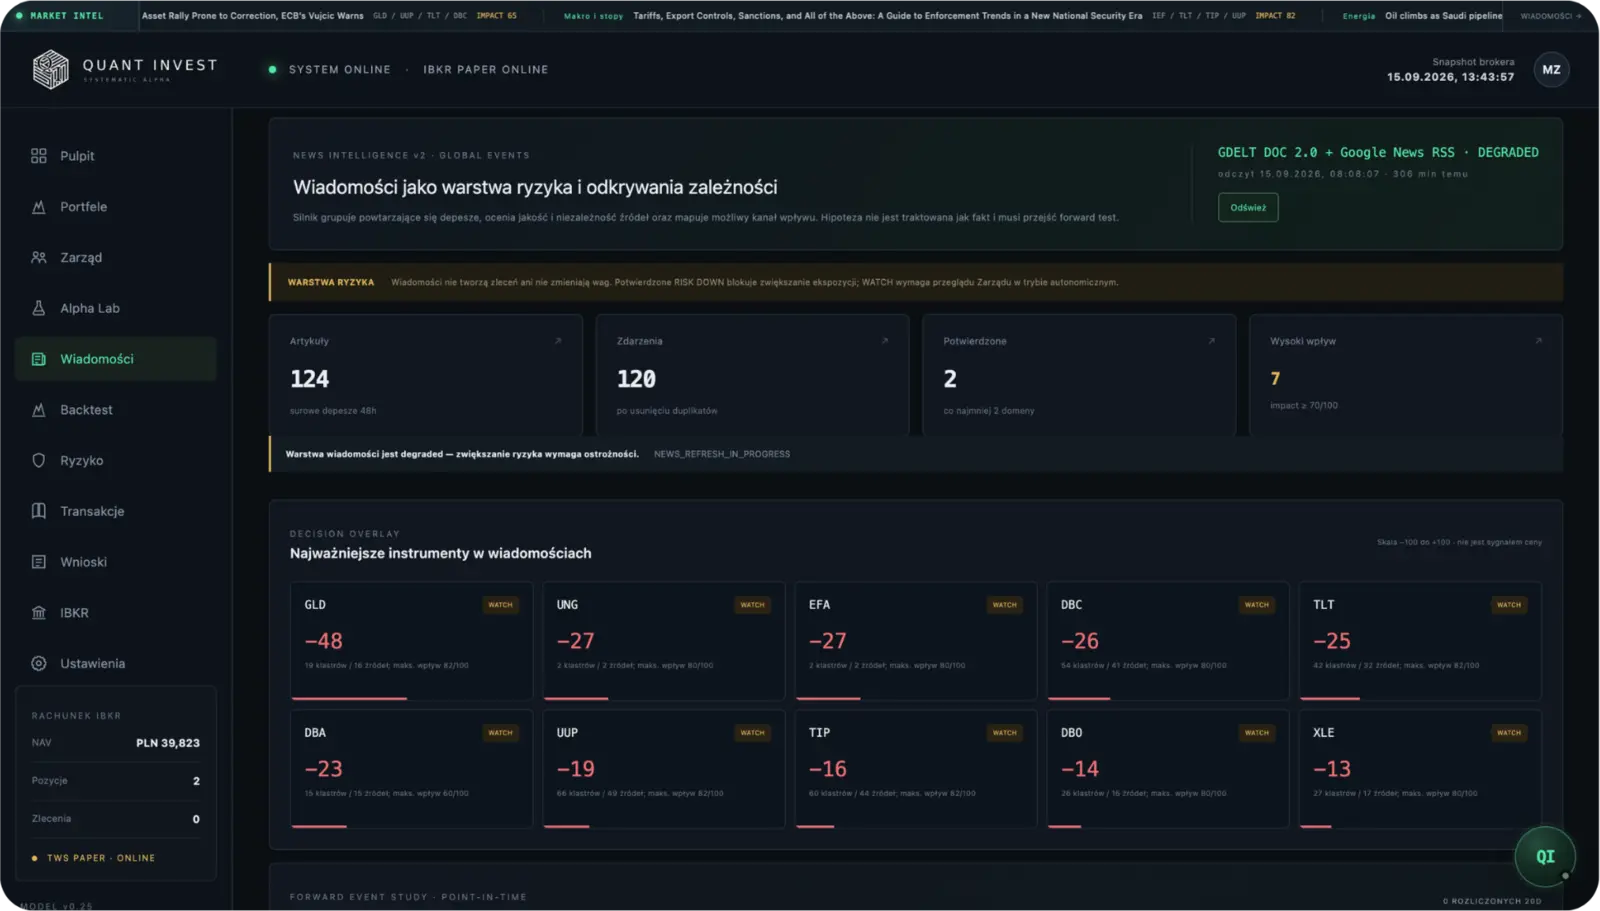
Task: Click the Alpha Lab flask icon
Action: click(39, 308)
